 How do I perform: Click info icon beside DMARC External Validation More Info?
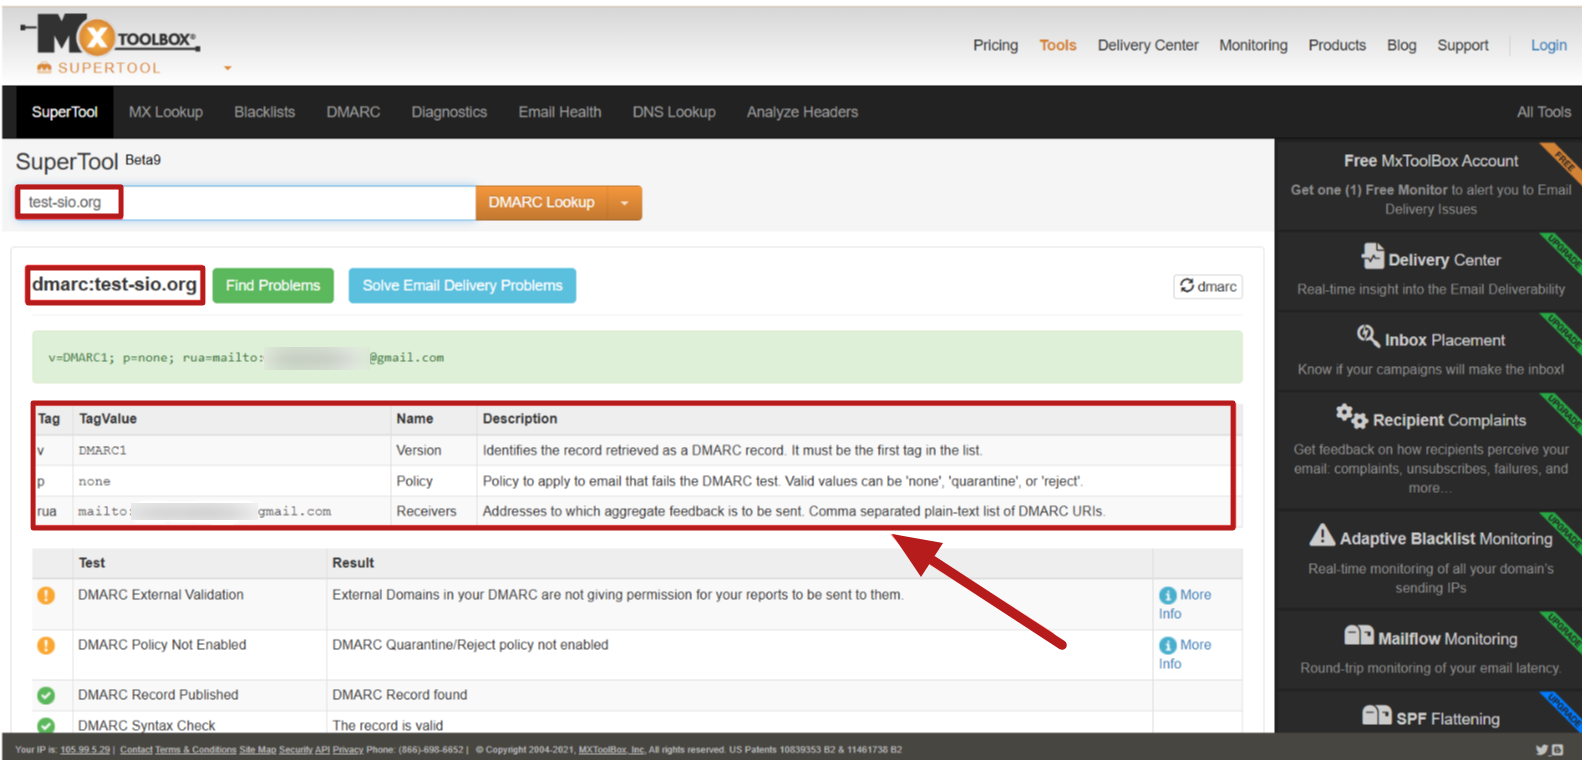pos(1167,595)
